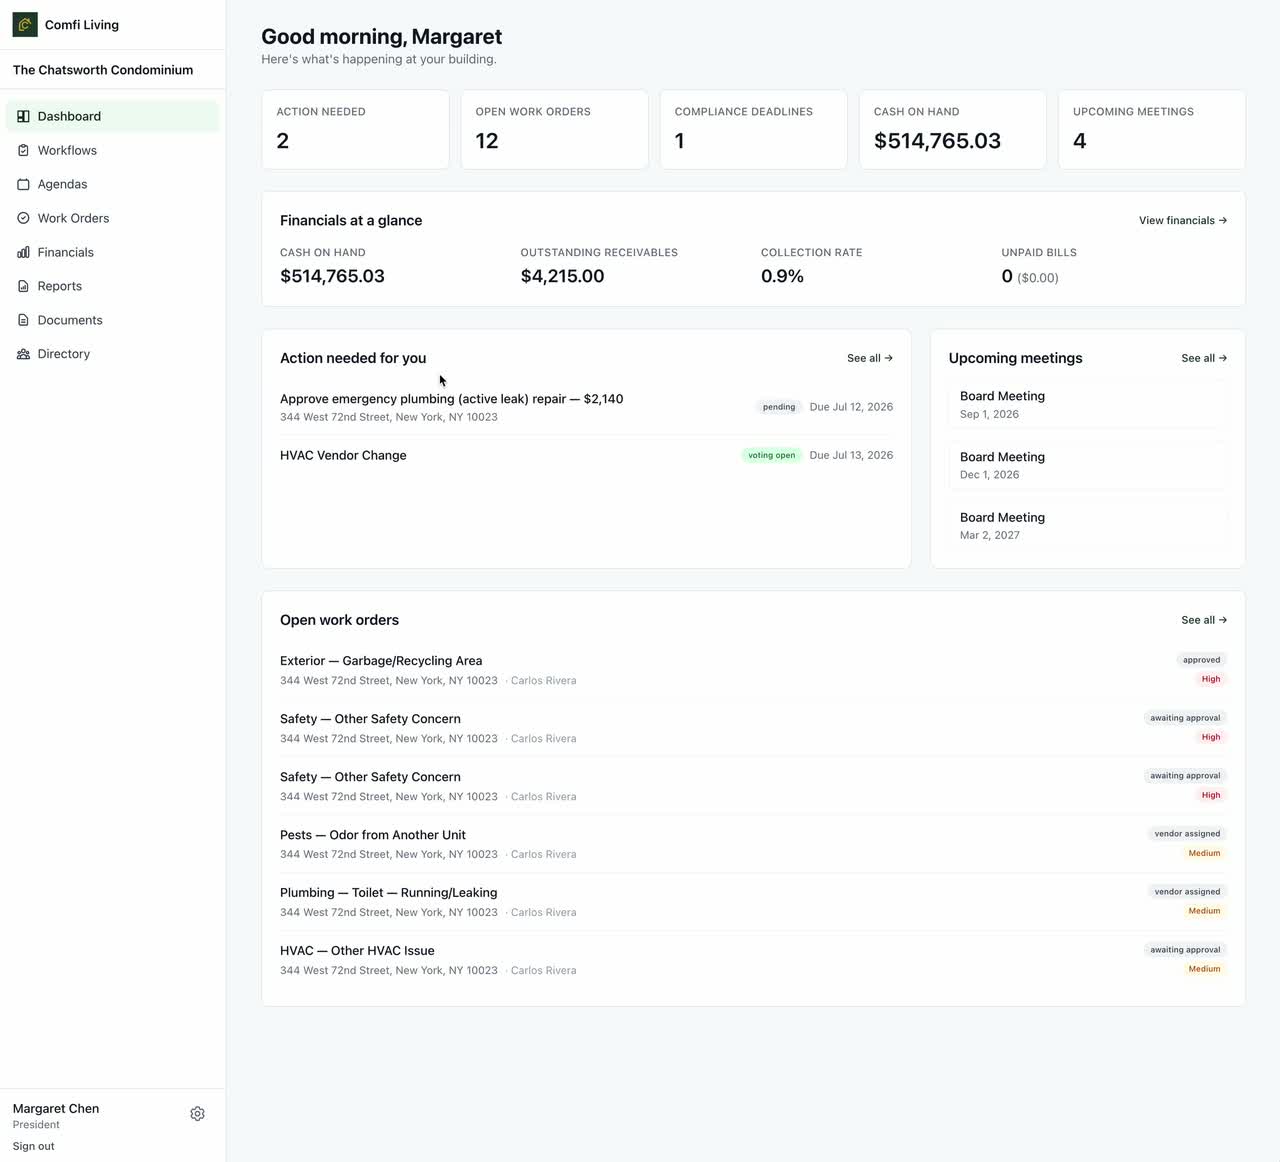This screenshot has height=1162, width=1280.
Task: Open the Dec 1, 2026 Board Meeting
Action: (x=1087, y=465)
